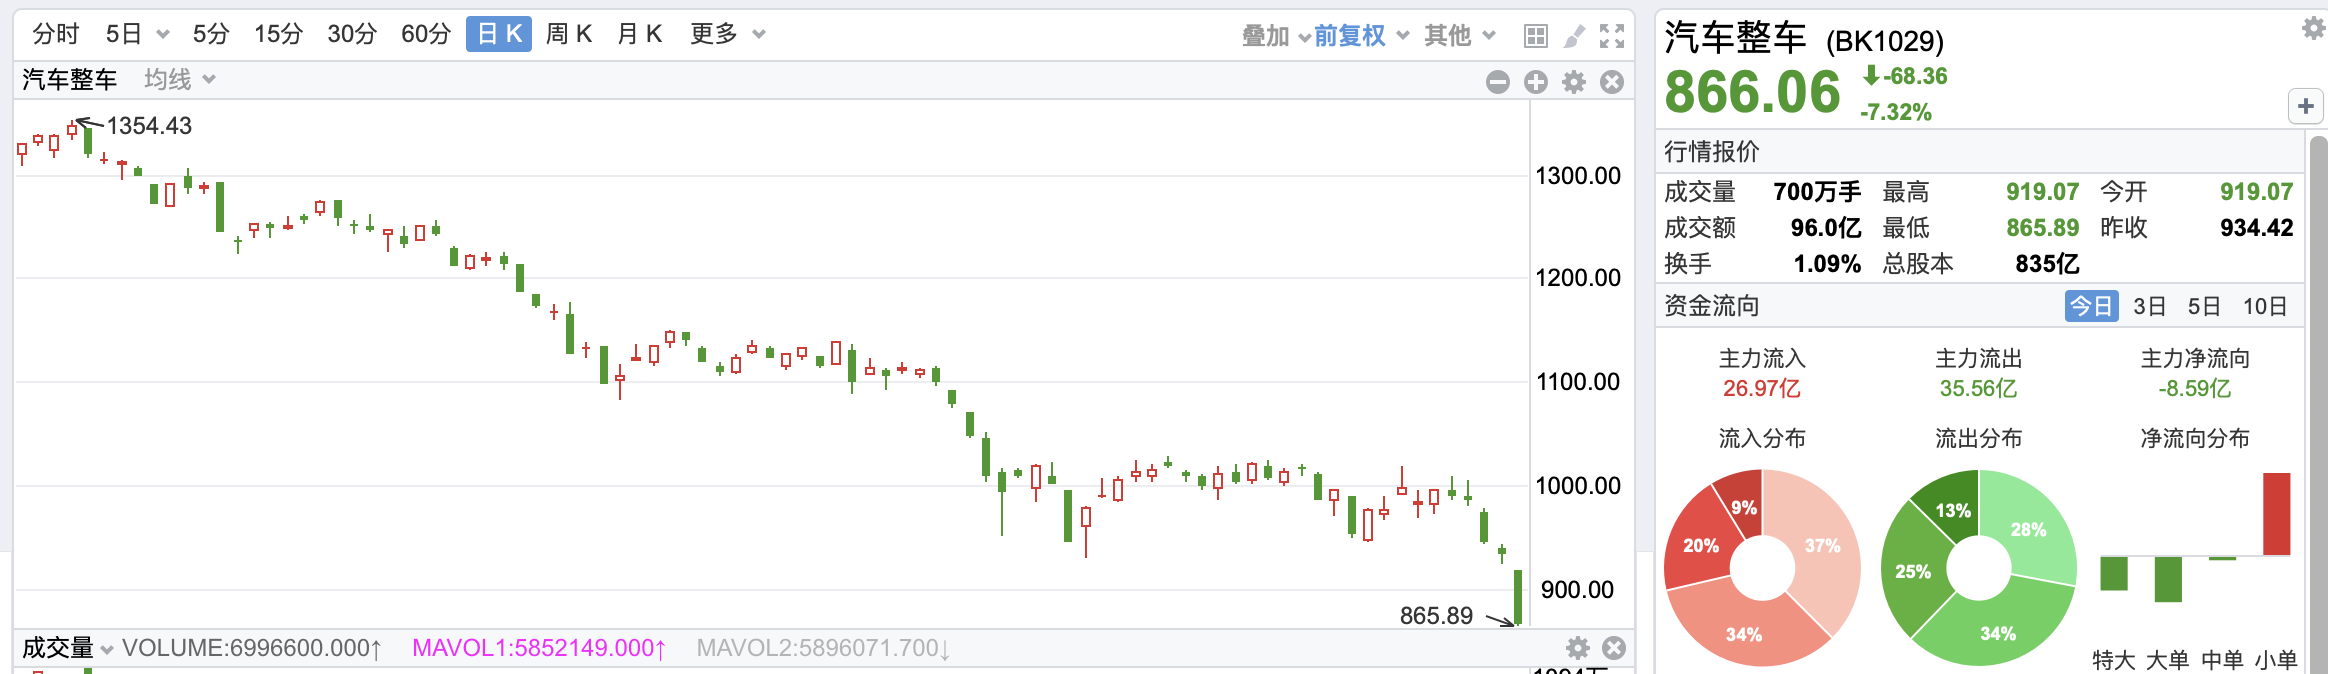Switch to 周K weekly chart

point(569,34)
